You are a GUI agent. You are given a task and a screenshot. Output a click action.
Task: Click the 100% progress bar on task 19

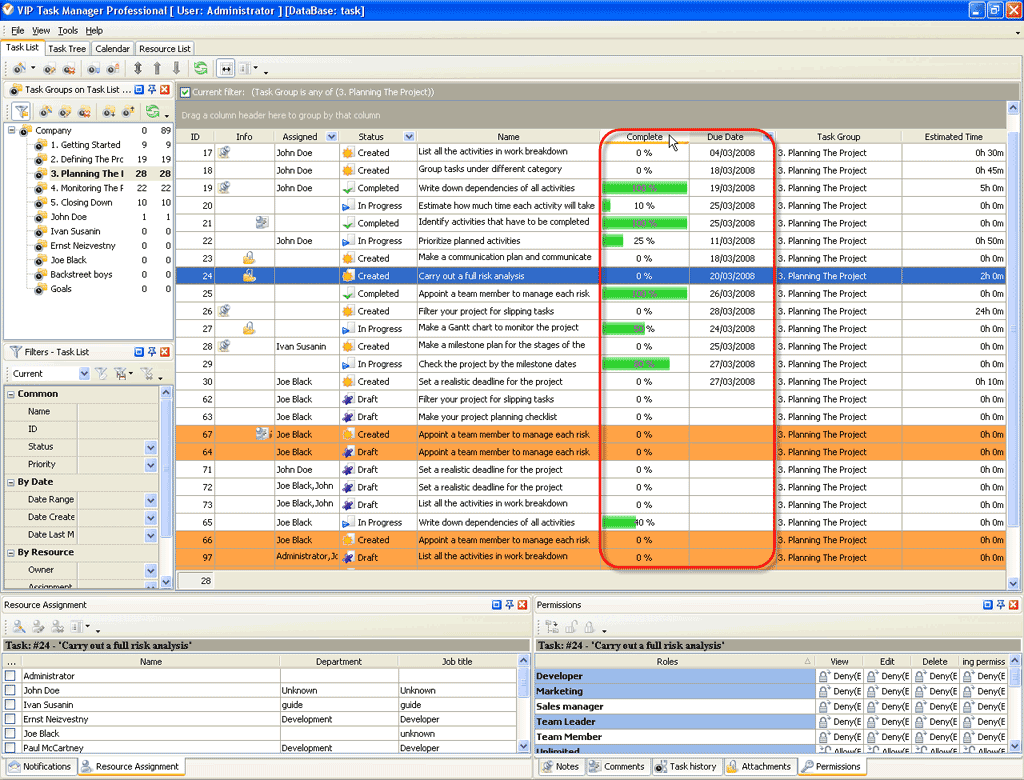(645, 187)
